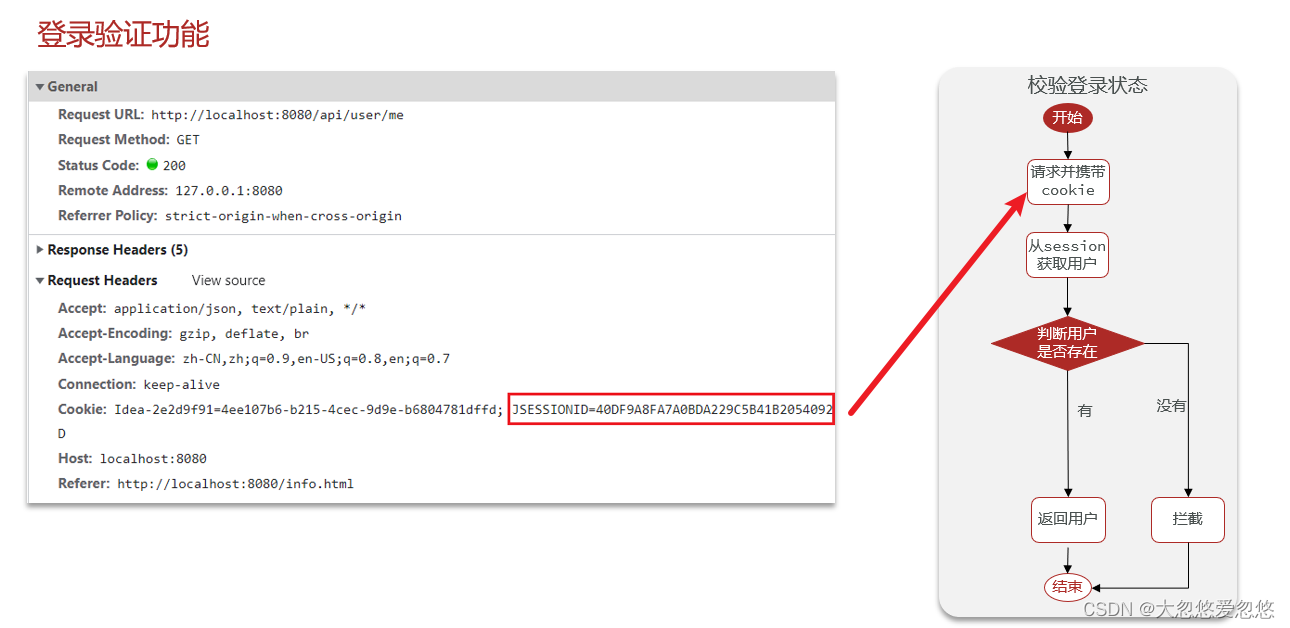Click the Connection keep-alive value

(181, 385)
